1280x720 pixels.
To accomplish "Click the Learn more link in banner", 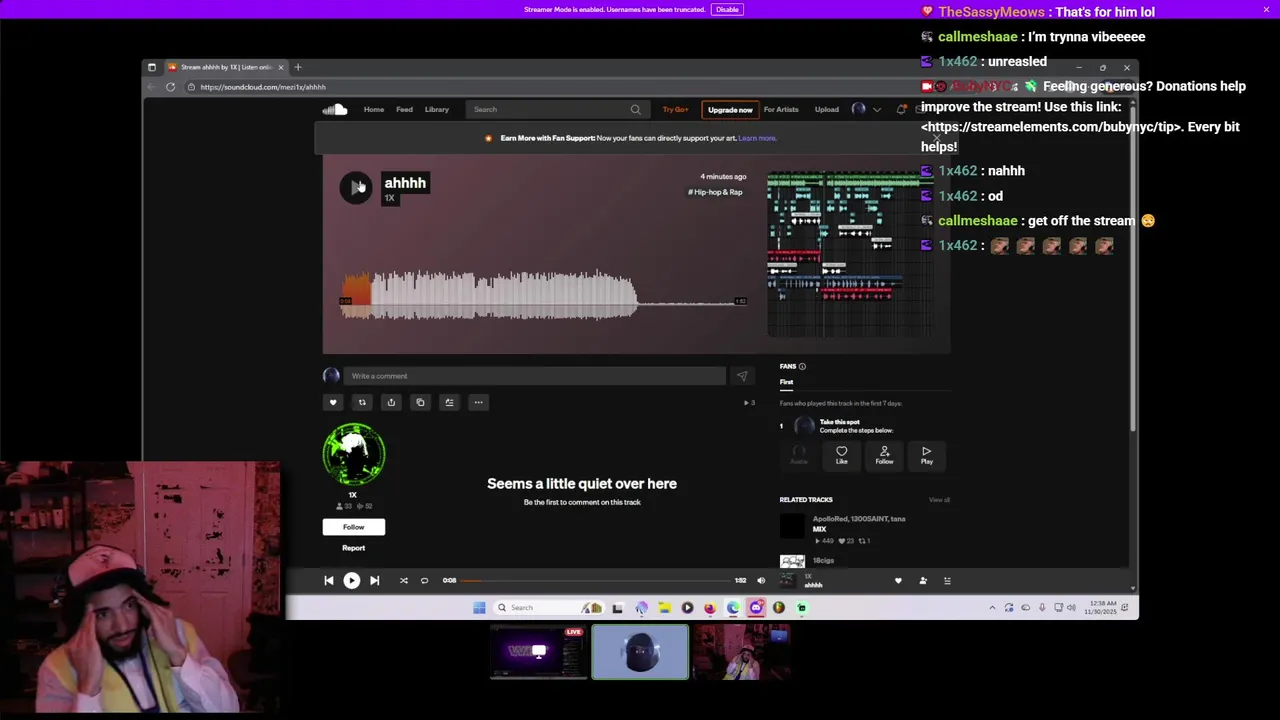I will (757, 138).
